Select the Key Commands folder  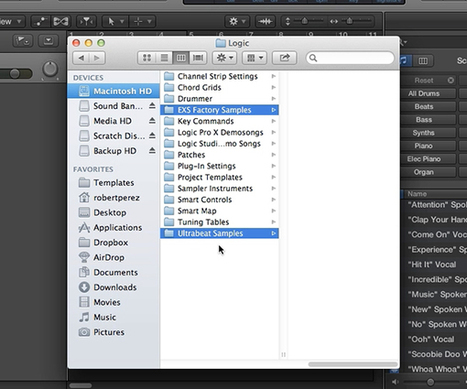pyautogui.click(x=219, y=121)
